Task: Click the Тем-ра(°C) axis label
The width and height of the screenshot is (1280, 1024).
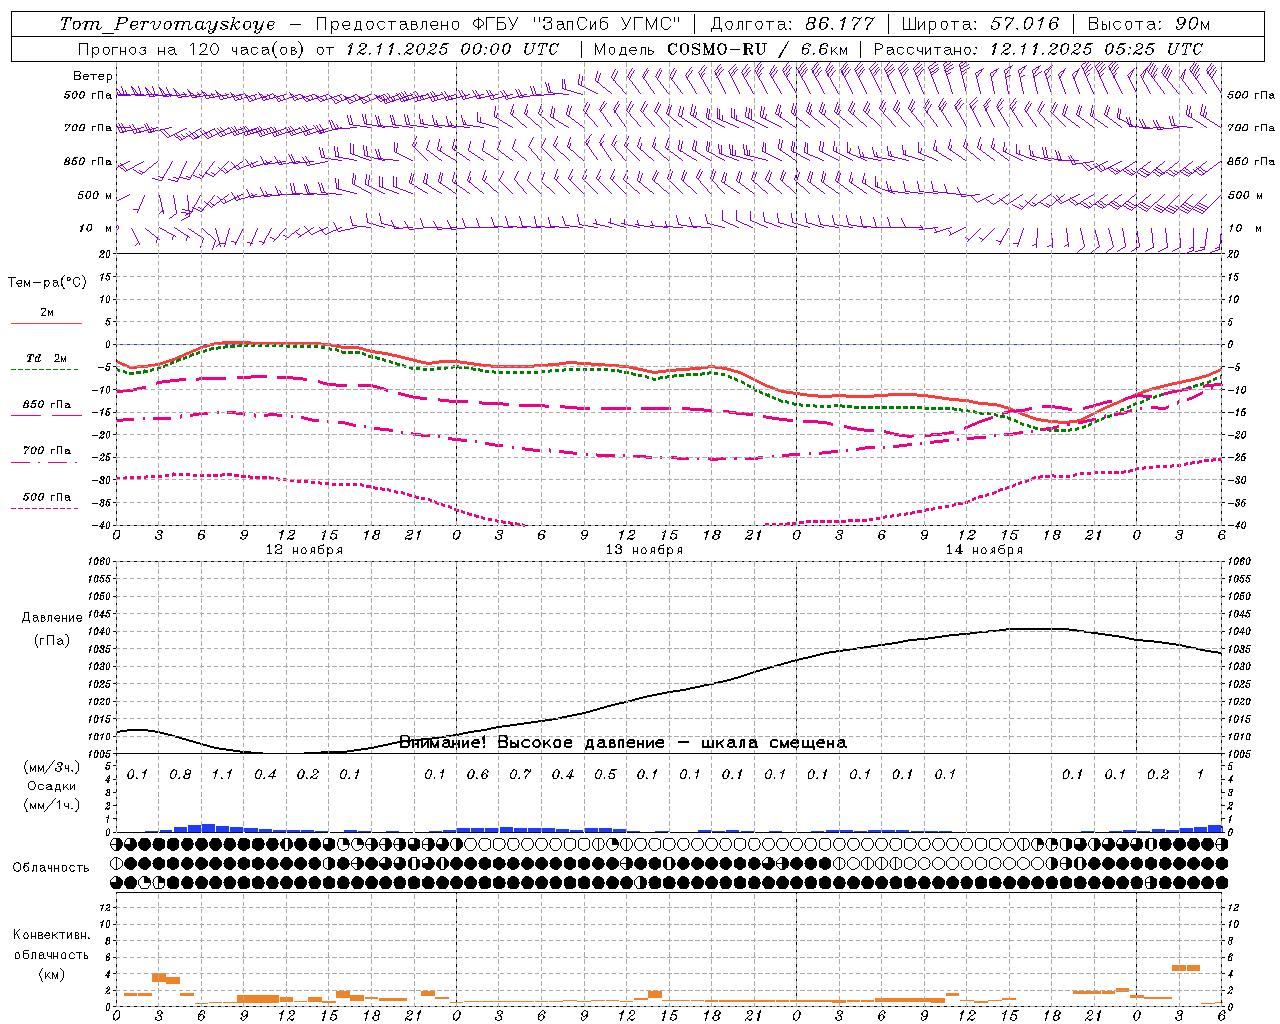Action: point(47,283)
